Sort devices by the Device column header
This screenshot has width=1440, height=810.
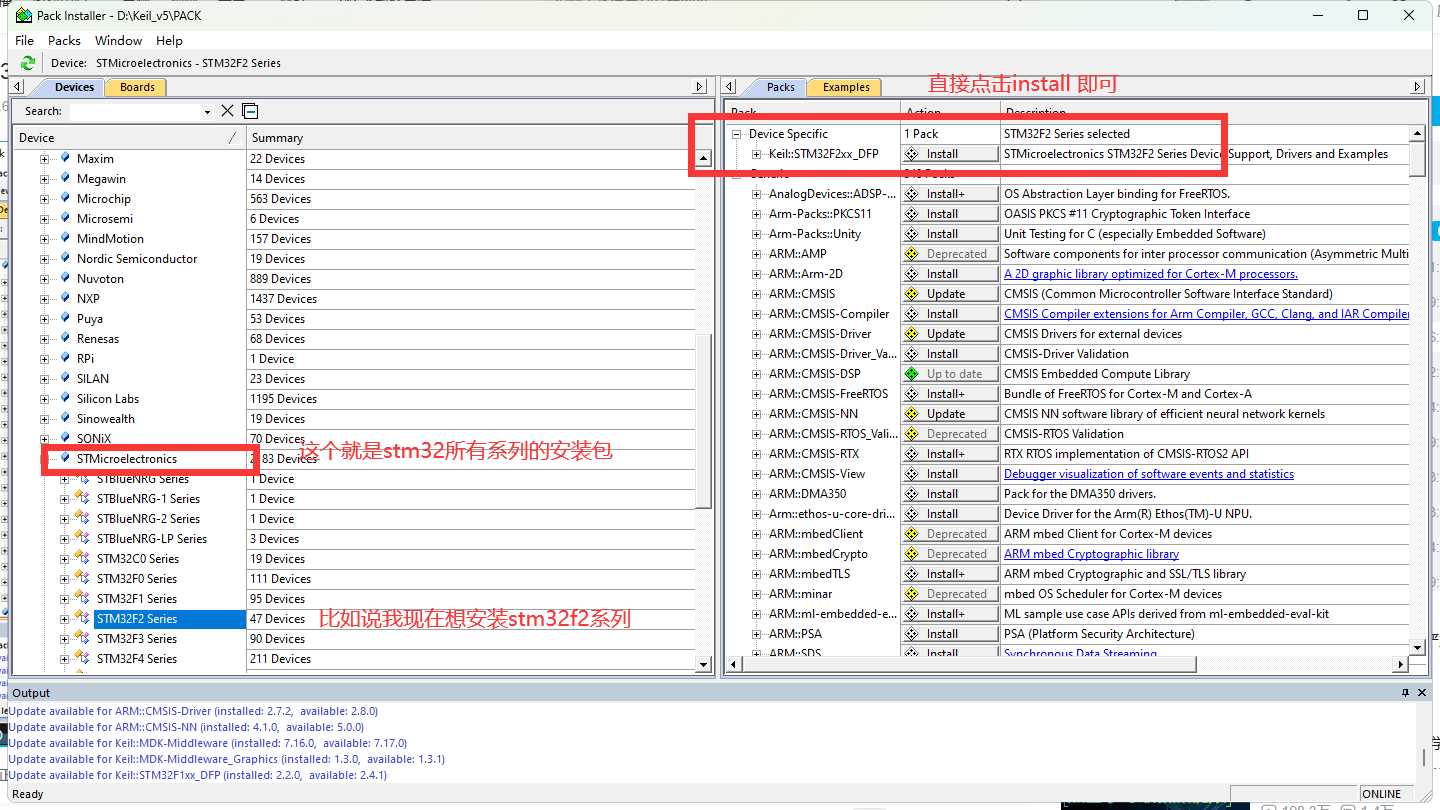(129, 138)
